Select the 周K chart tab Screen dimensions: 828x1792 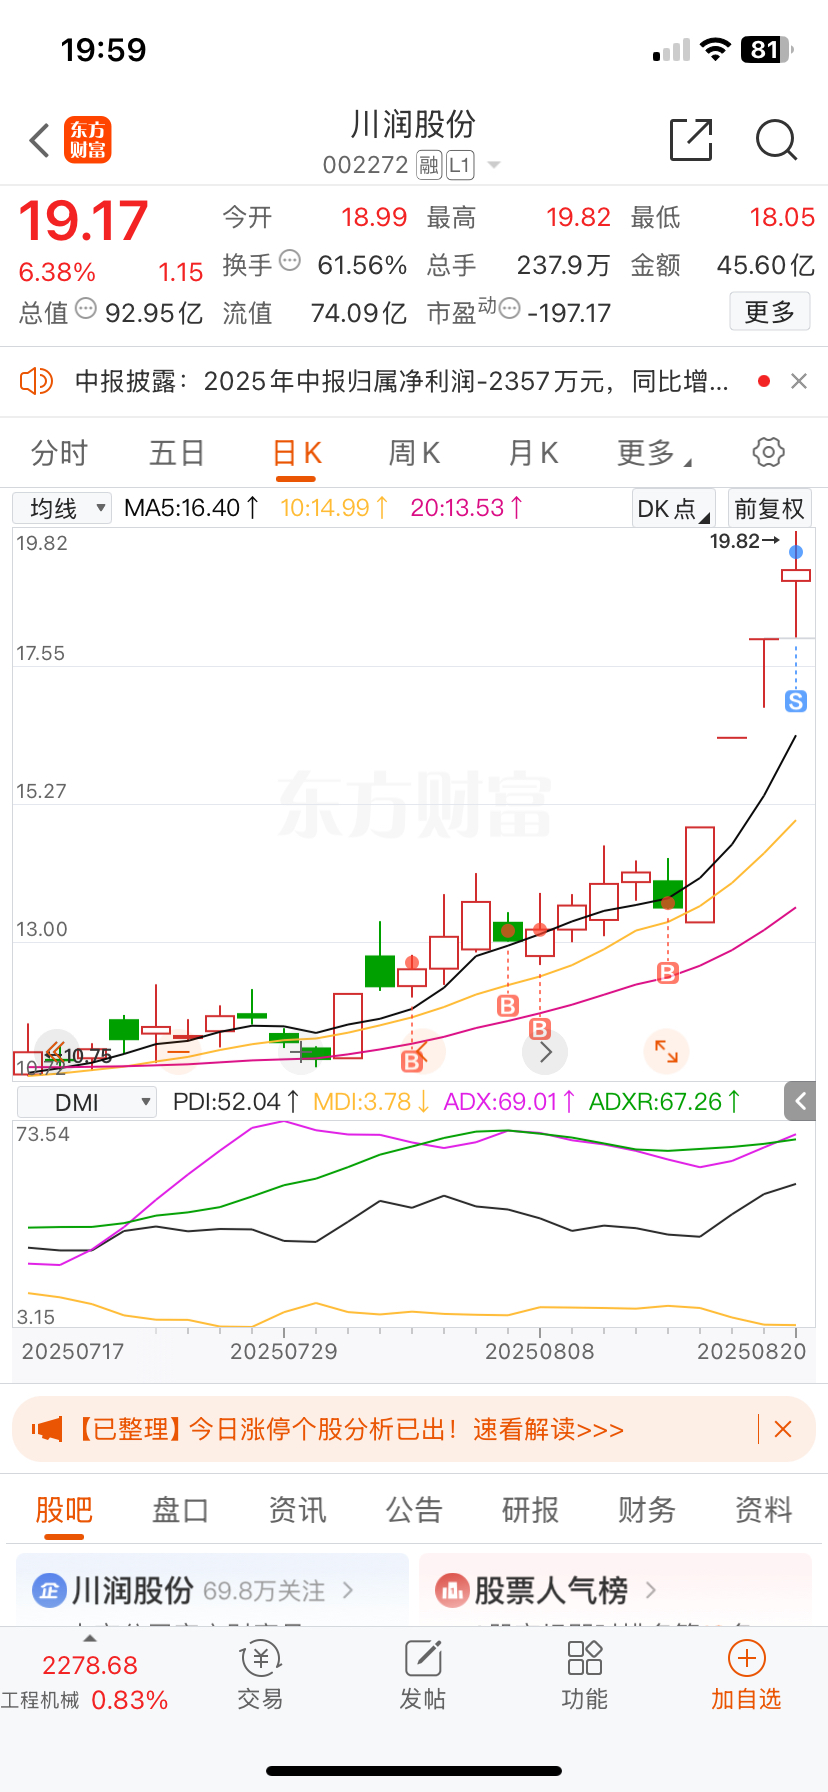[x=414, y=453]
